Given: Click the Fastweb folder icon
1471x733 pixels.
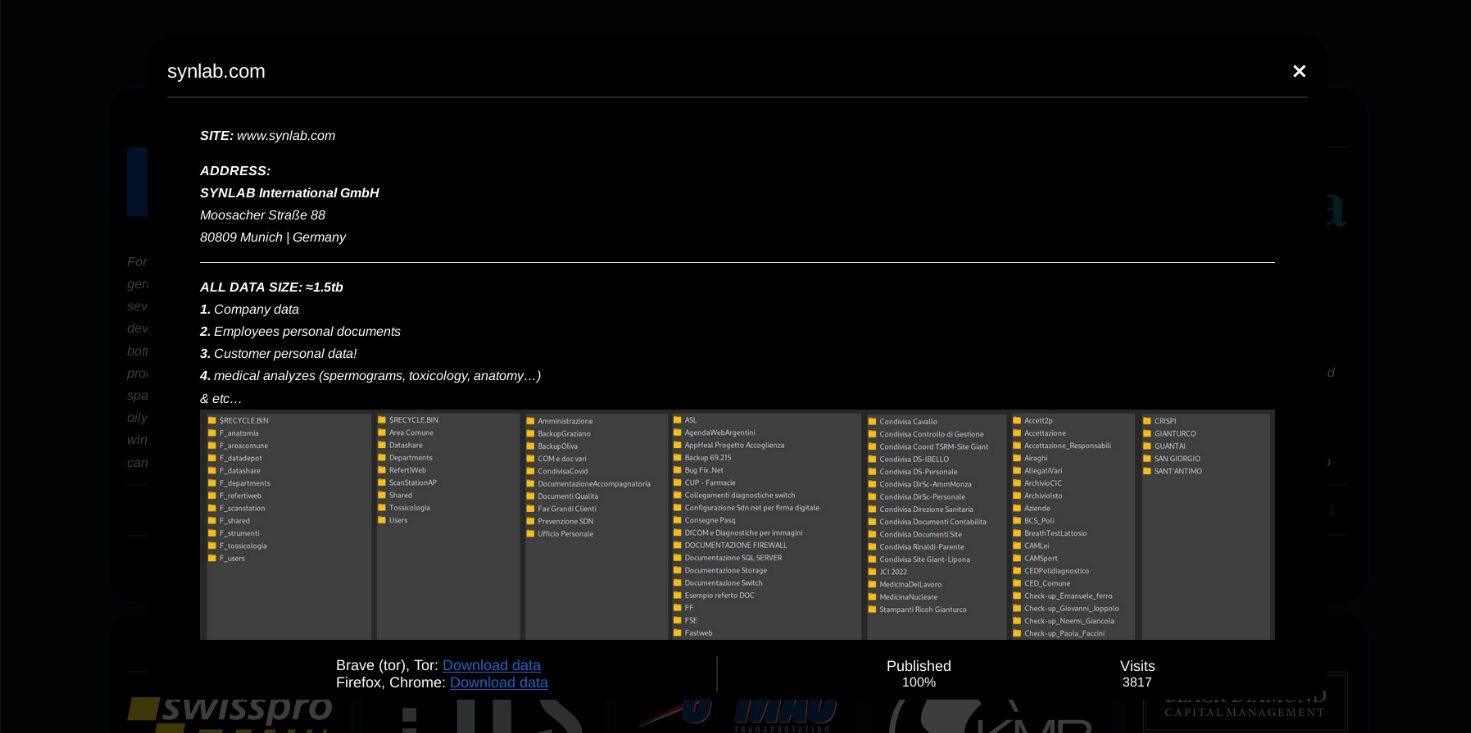Looking at the screenshot, I should 677,633.
